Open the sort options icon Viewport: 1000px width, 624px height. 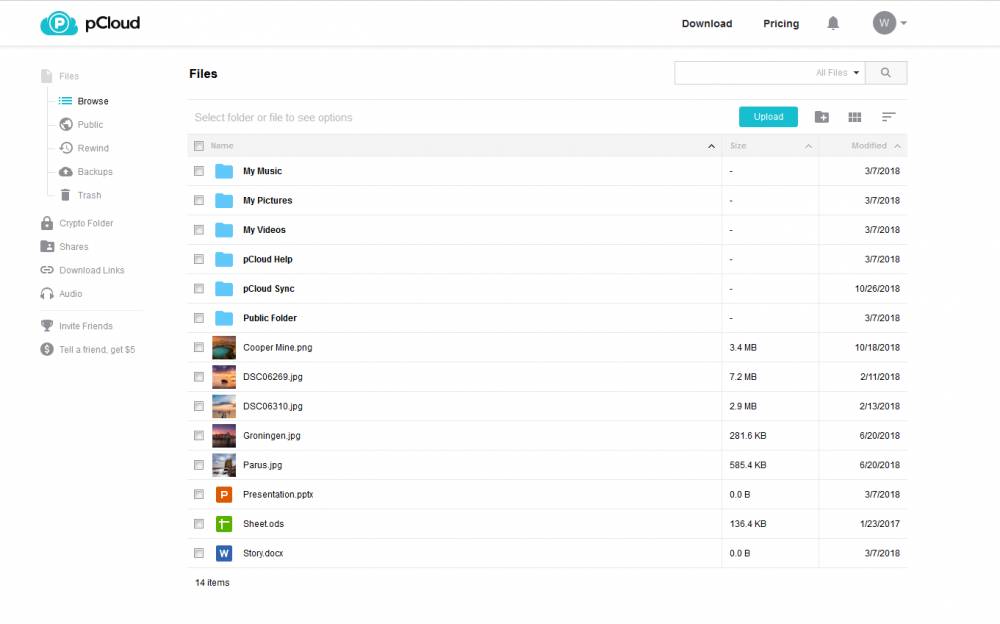(x=888, y=117)
